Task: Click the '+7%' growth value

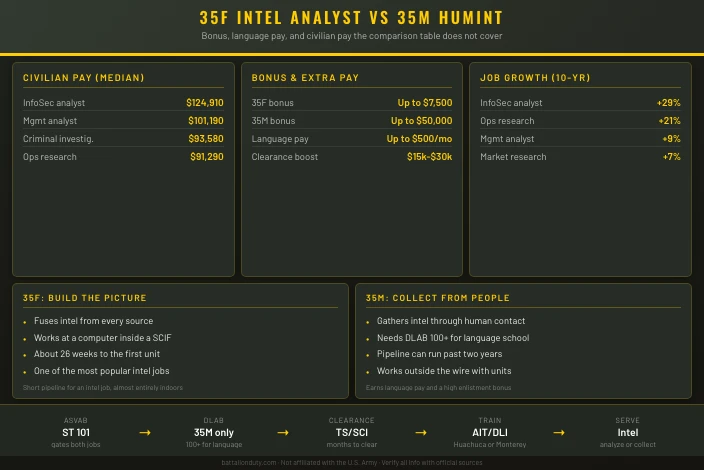Action: click(671, 157)
